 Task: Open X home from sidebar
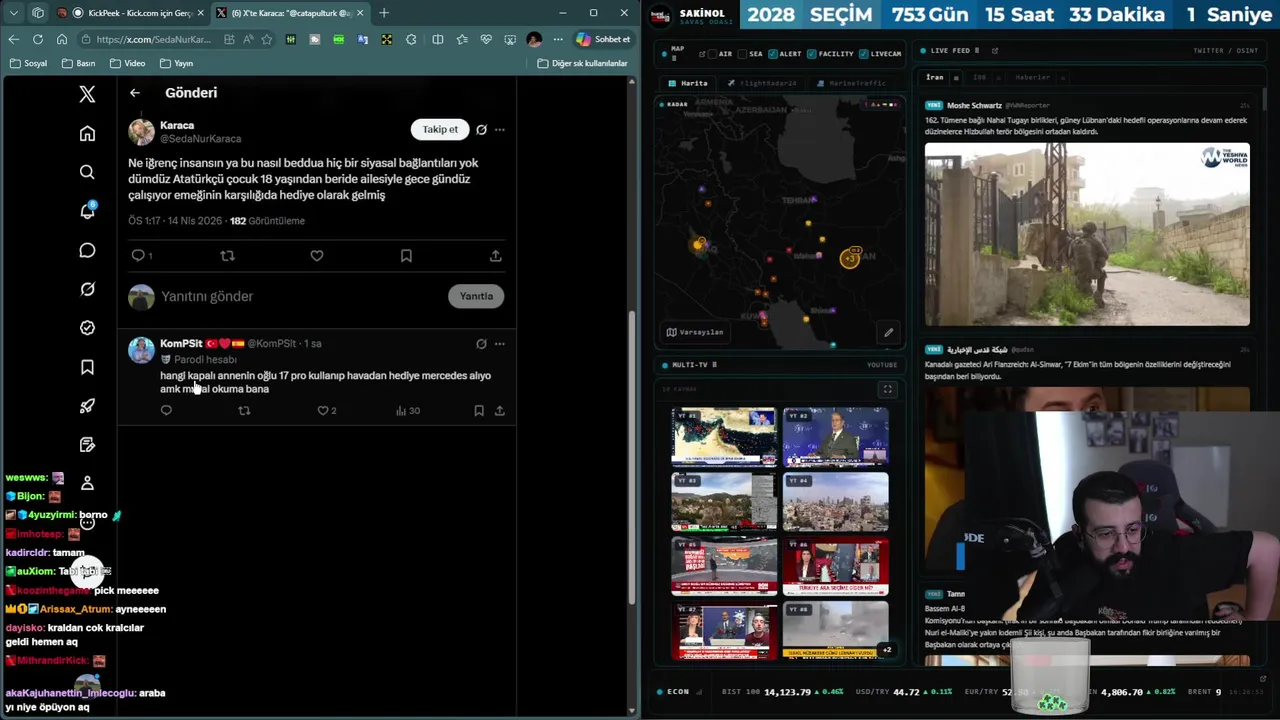(x=87, y=134)
